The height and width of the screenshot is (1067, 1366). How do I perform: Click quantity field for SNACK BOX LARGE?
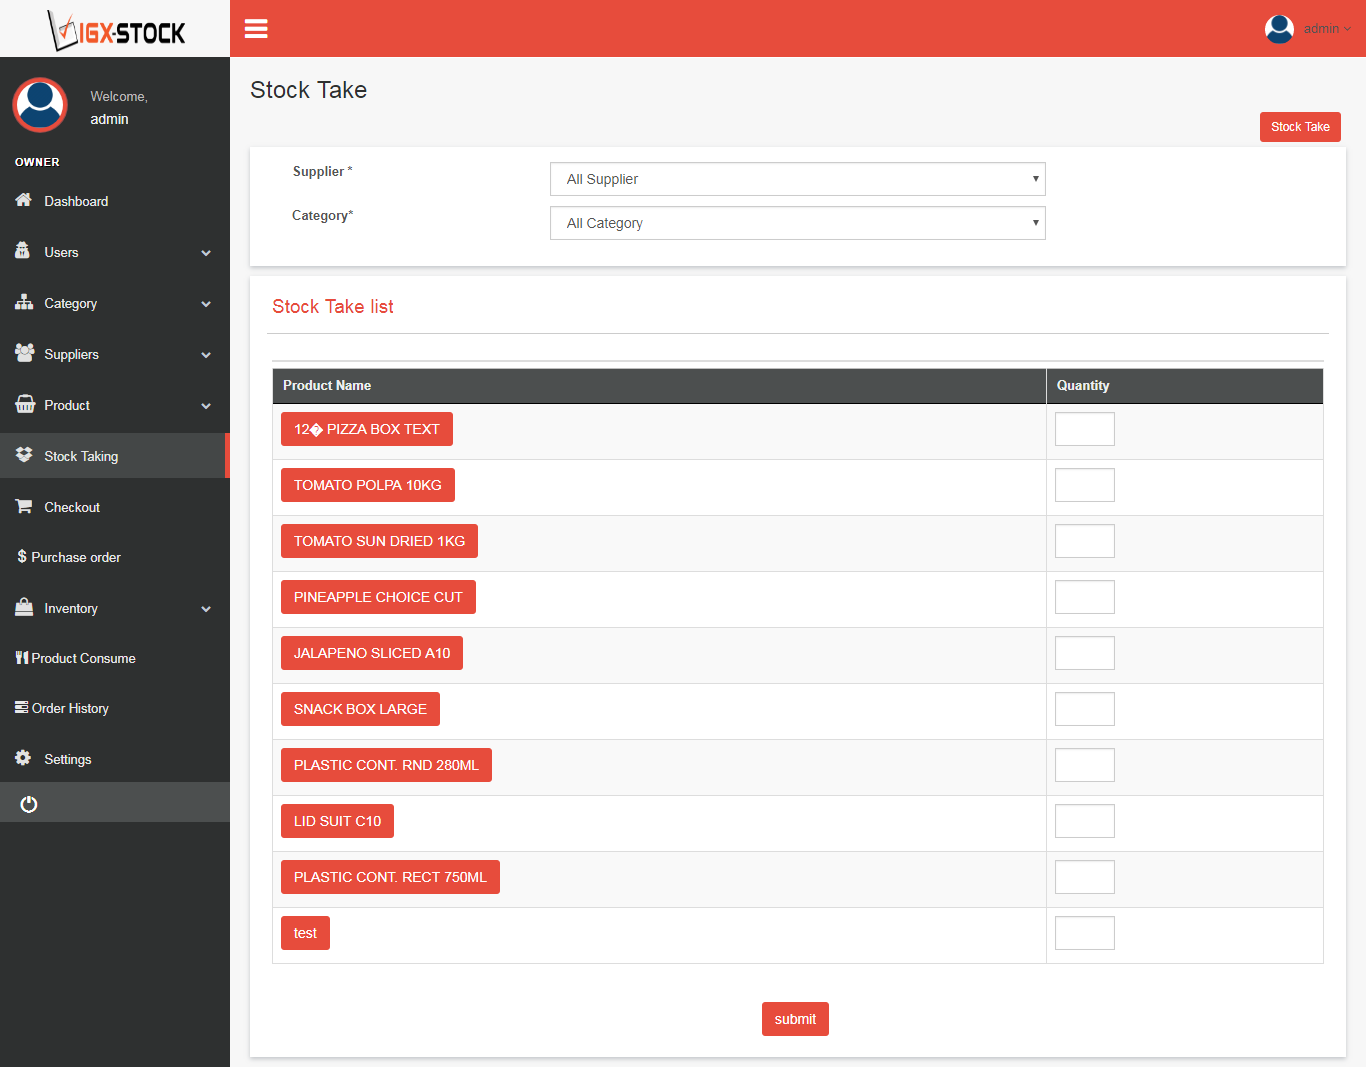(1085, 709)
